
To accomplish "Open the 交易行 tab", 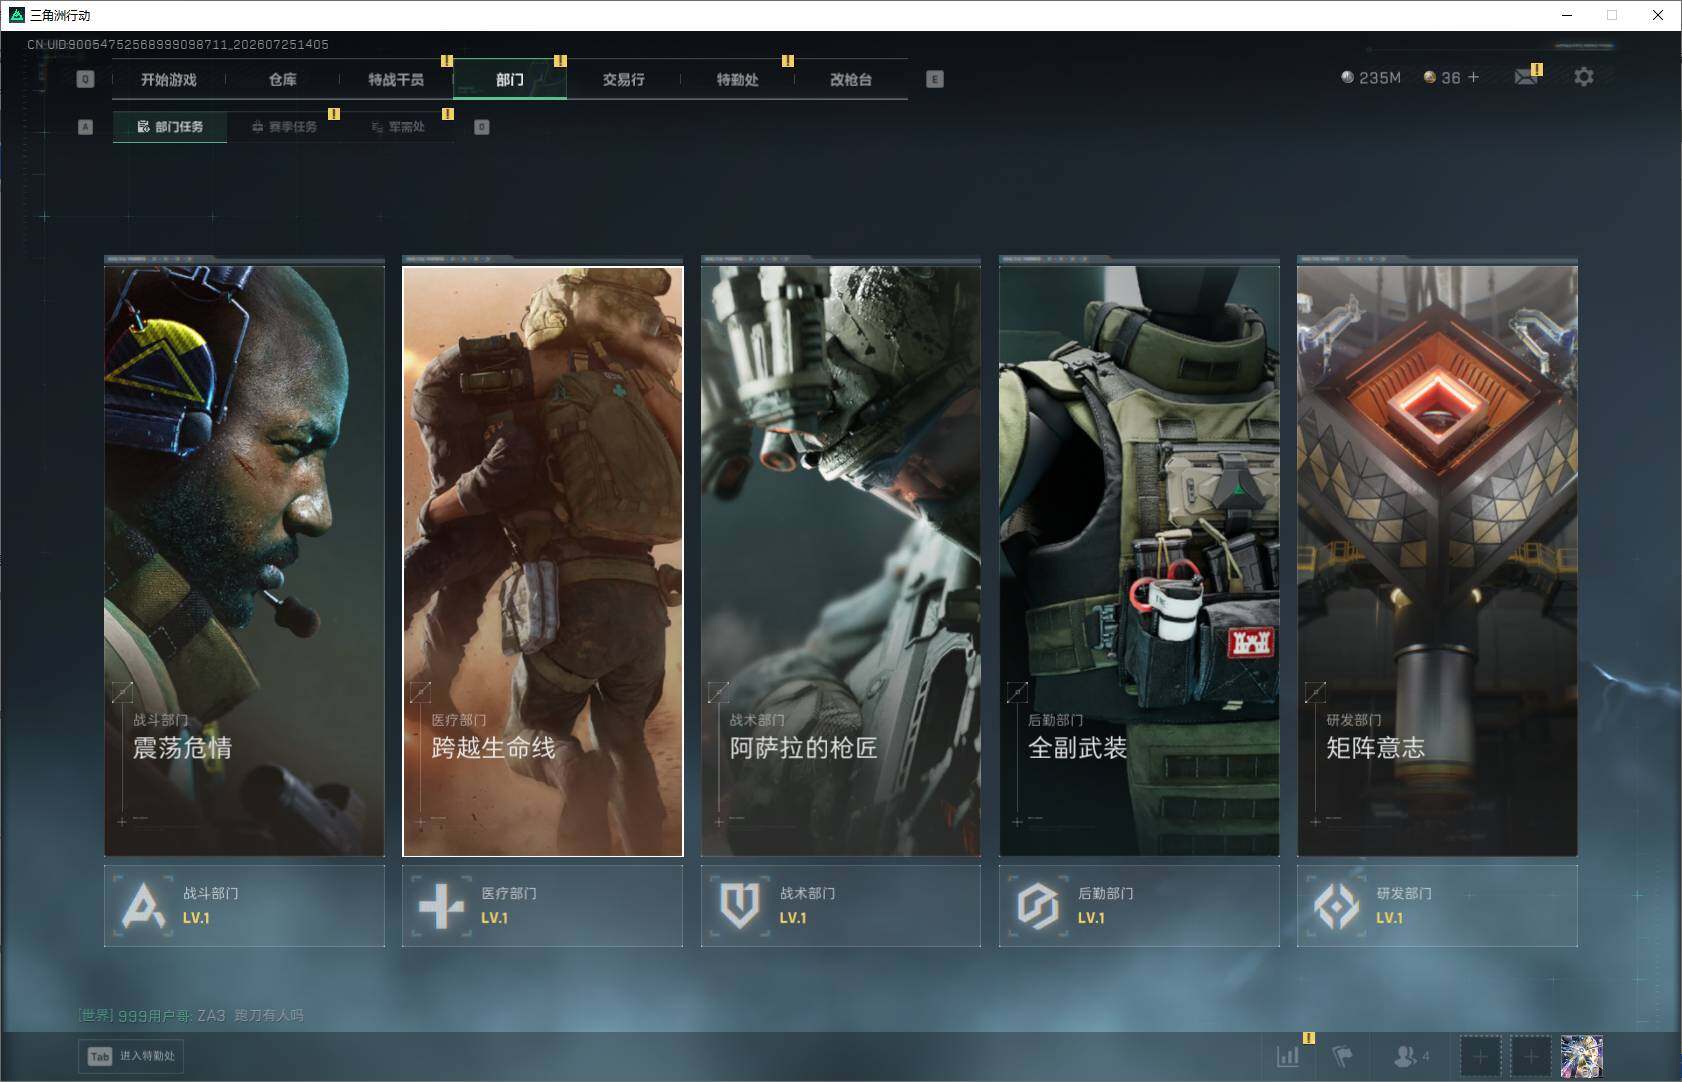I will pos(623,79).
